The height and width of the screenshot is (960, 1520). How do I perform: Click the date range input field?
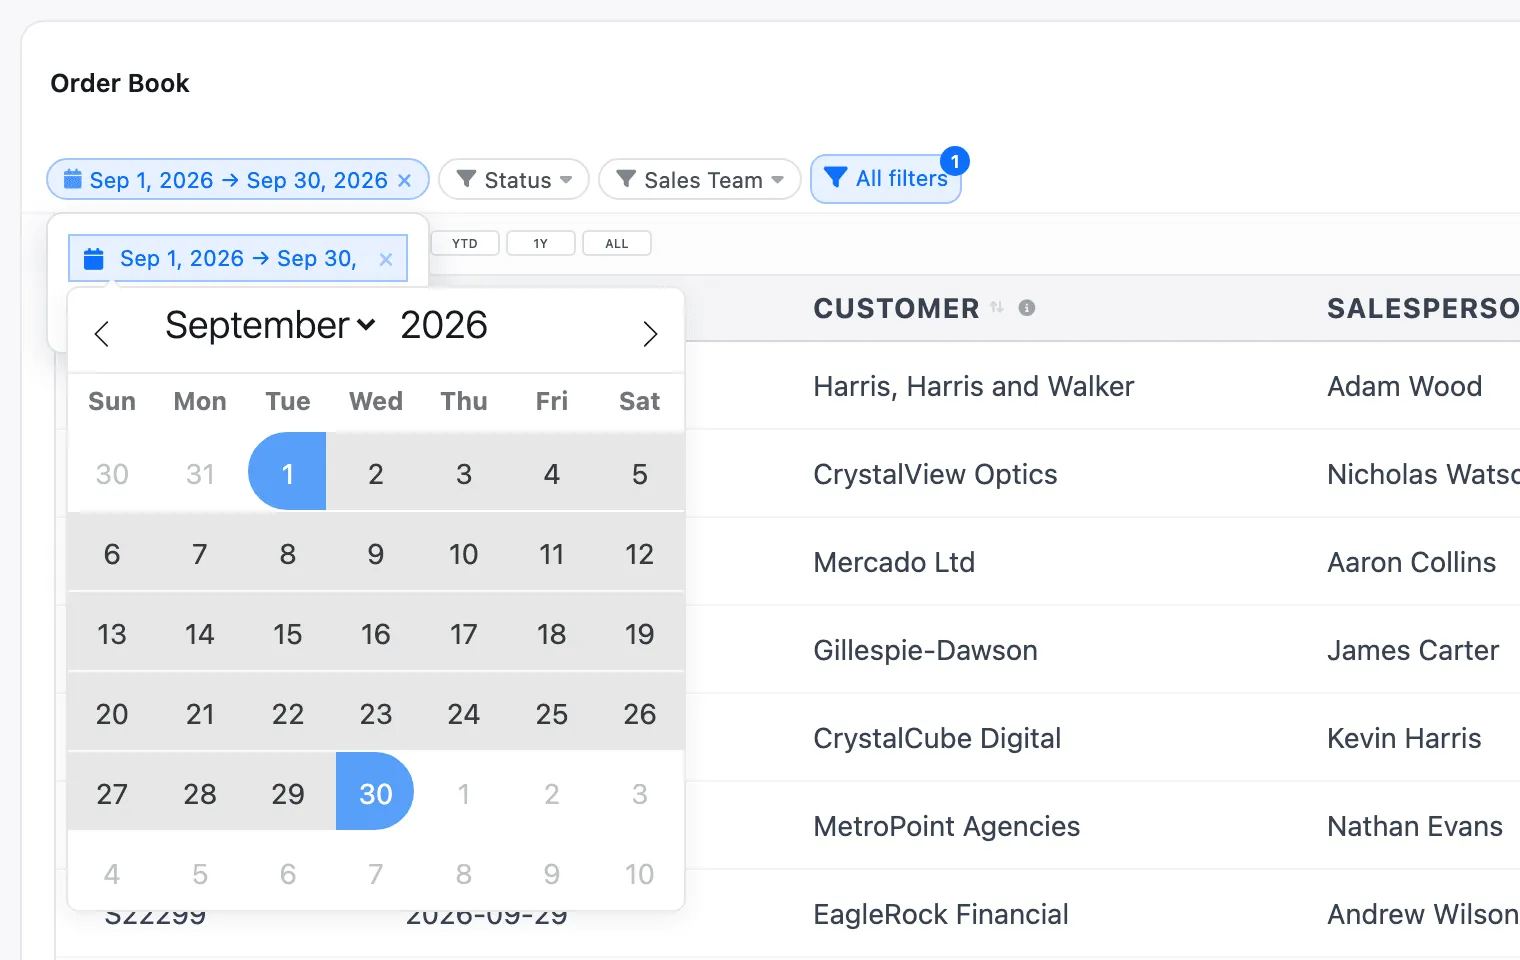[x=238, y=259]
